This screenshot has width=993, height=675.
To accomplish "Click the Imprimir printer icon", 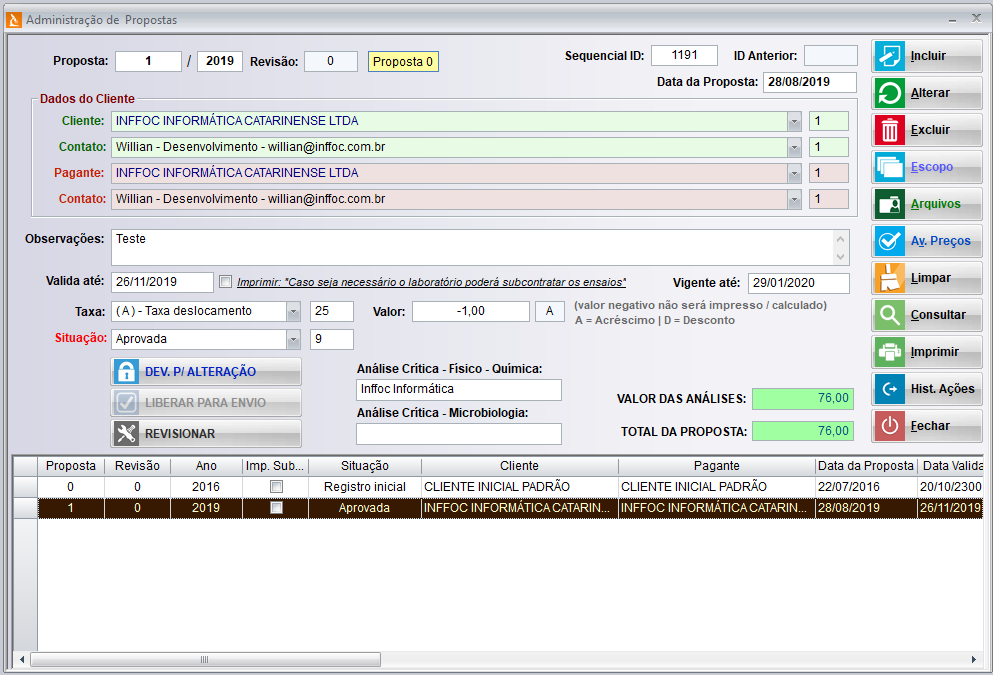I will (x=889, y=353).
